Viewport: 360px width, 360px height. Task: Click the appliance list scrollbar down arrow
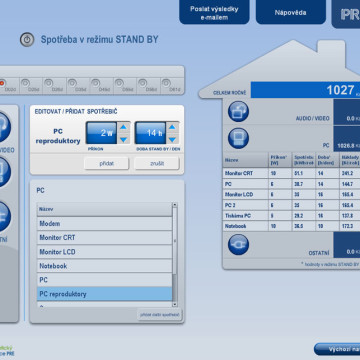tap(175, 304)
